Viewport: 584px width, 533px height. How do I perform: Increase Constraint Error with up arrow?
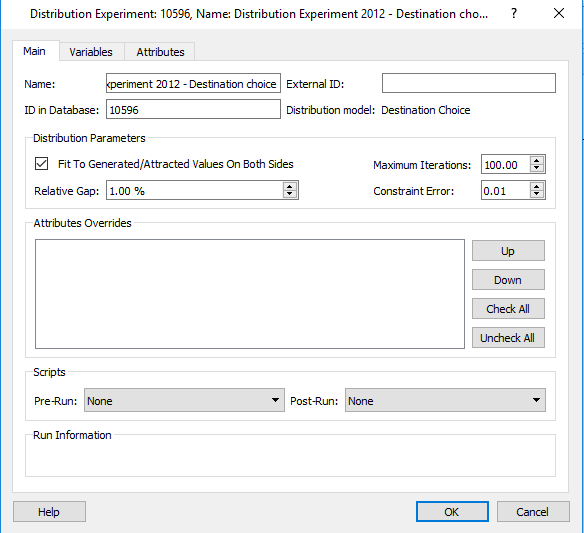coord(537,186)
